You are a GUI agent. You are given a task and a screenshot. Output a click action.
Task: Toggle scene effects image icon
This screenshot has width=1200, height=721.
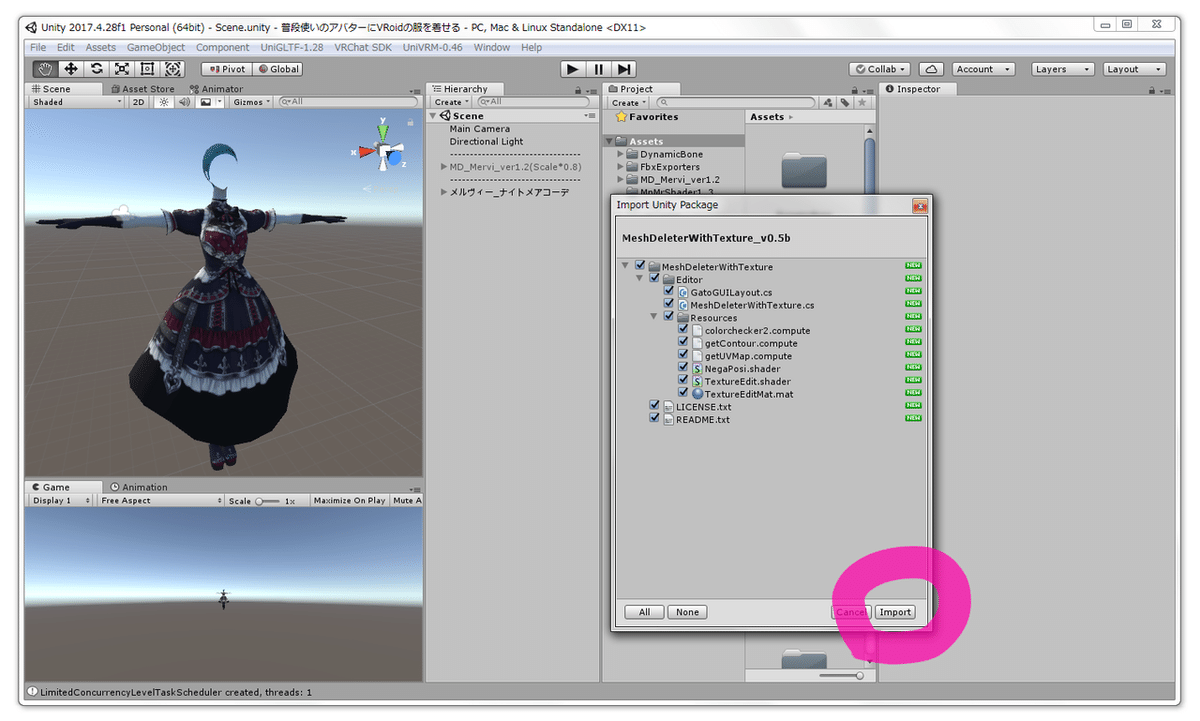[x=206, y=102]
